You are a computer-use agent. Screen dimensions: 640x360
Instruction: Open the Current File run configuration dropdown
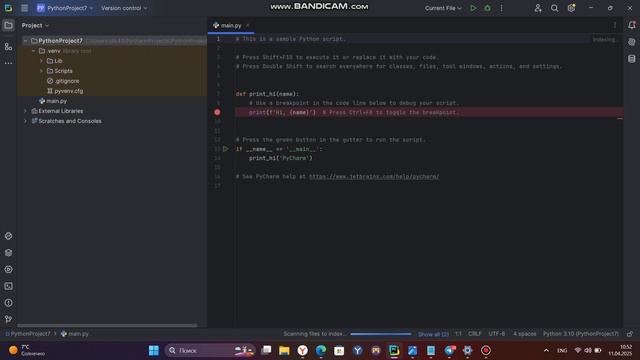click(x=443, y=8)
